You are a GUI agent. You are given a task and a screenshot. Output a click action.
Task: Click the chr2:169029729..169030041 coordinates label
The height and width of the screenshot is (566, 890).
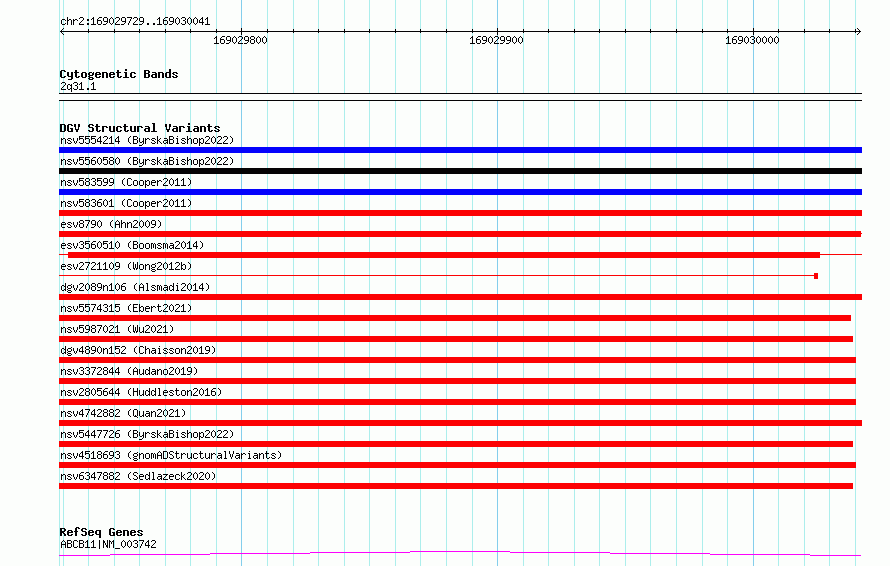click(135, 22)
